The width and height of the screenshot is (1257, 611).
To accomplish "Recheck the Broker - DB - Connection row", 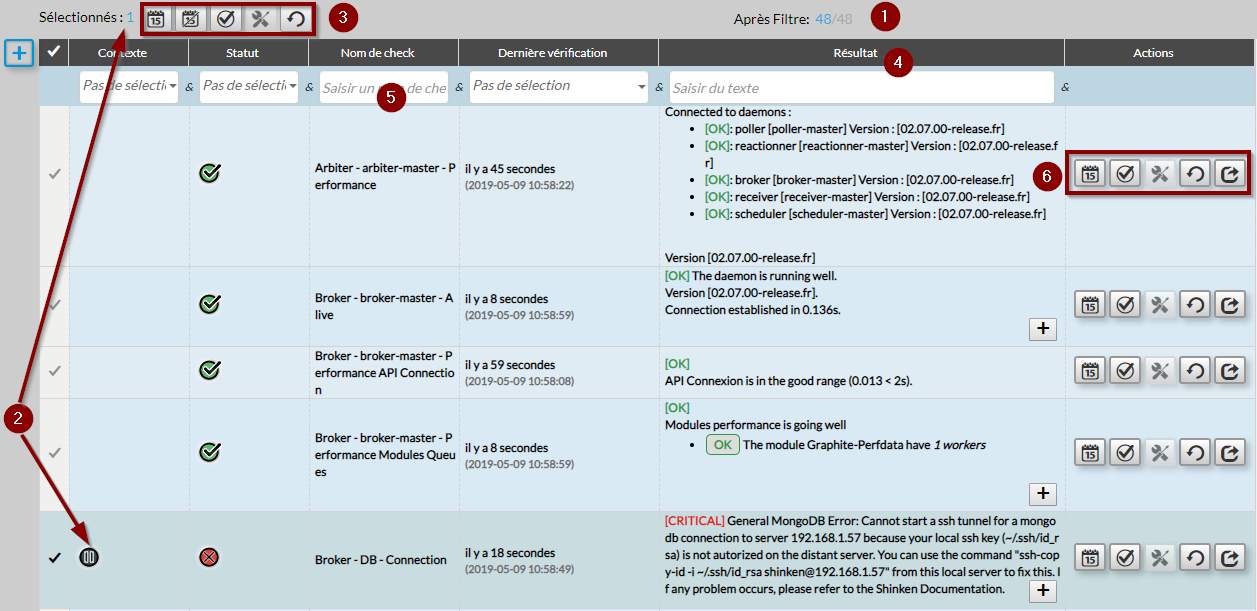I will pos(1194,558).
